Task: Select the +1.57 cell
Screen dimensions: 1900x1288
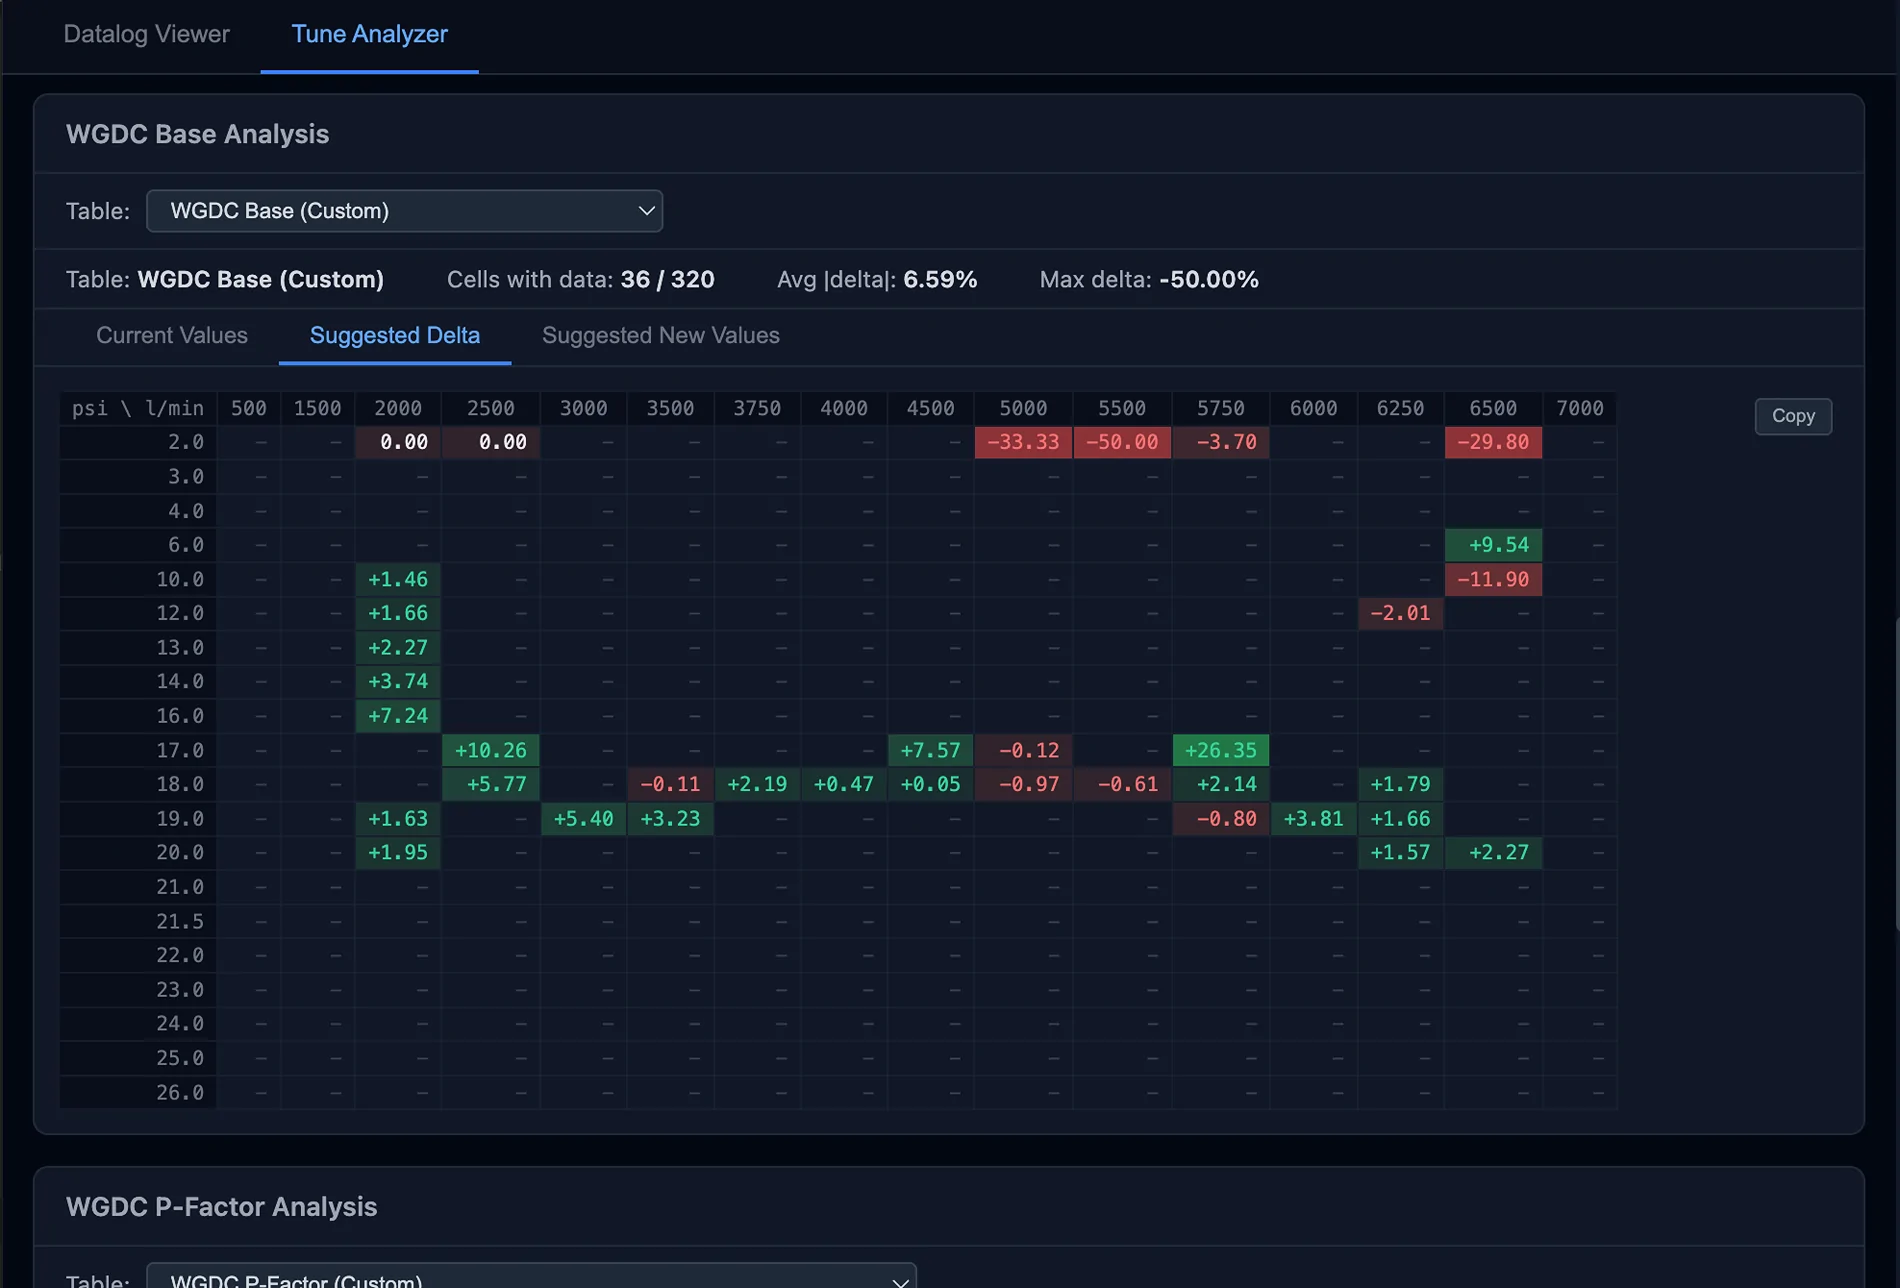Action: click(x=1400, y=853)
